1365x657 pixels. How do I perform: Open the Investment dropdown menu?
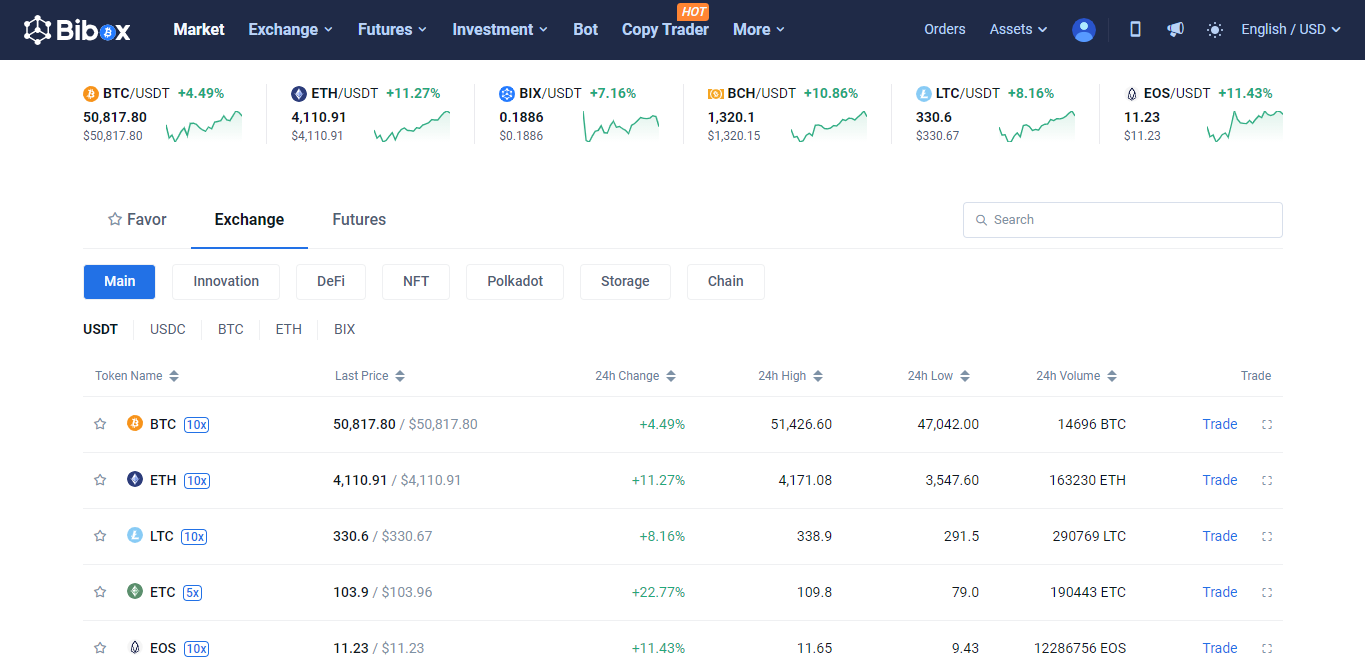tap(500, 30)
